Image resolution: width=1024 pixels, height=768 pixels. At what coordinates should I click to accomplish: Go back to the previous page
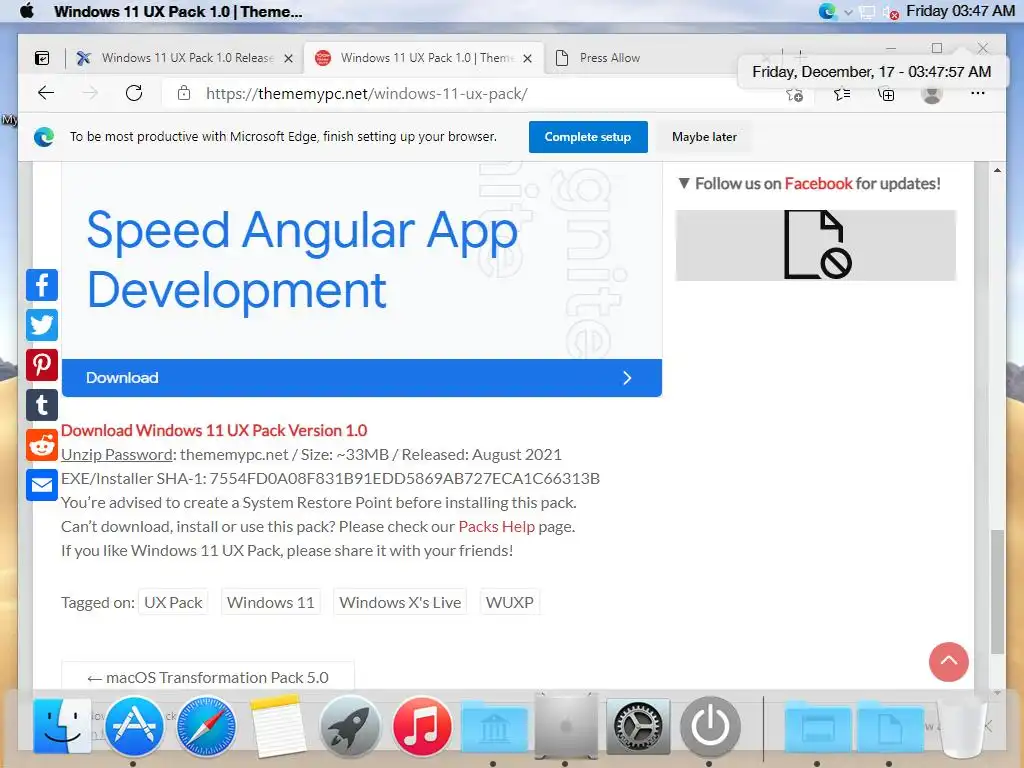[46, 93]
